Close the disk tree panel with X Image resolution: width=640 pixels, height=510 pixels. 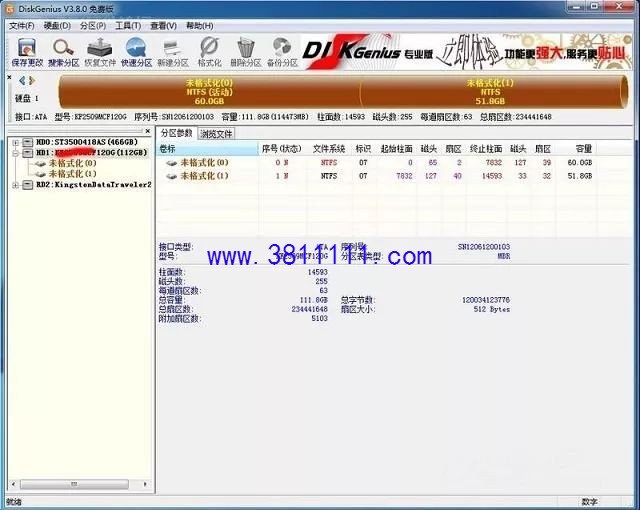point(148,131)
